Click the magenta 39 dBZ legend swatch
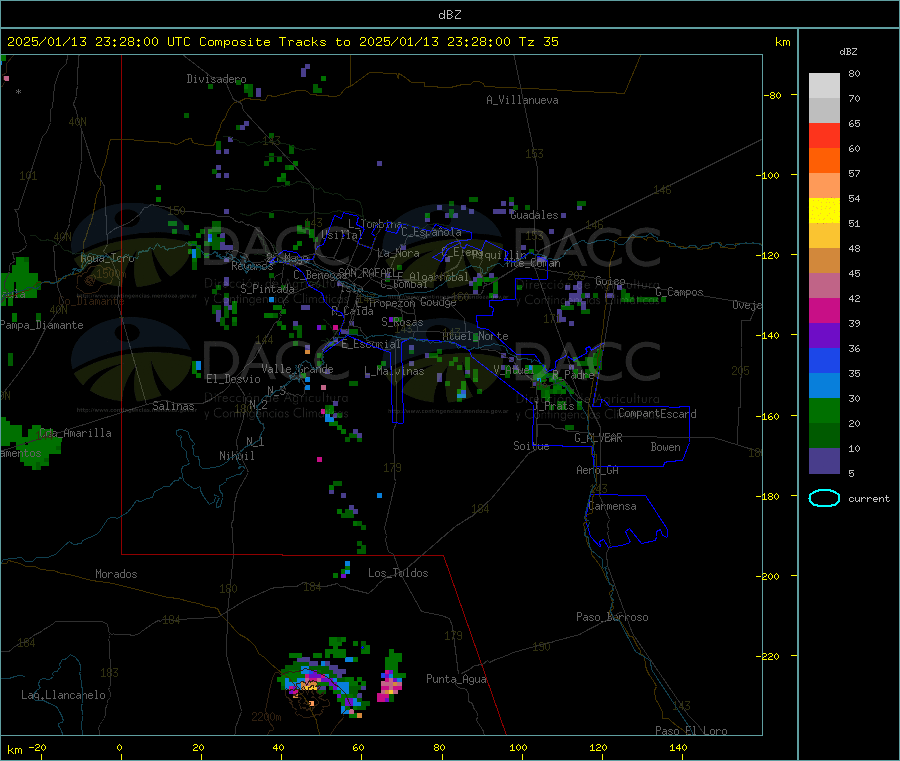Screen dimensions: 900x761 pyautogui.click(x=824, y=310)
